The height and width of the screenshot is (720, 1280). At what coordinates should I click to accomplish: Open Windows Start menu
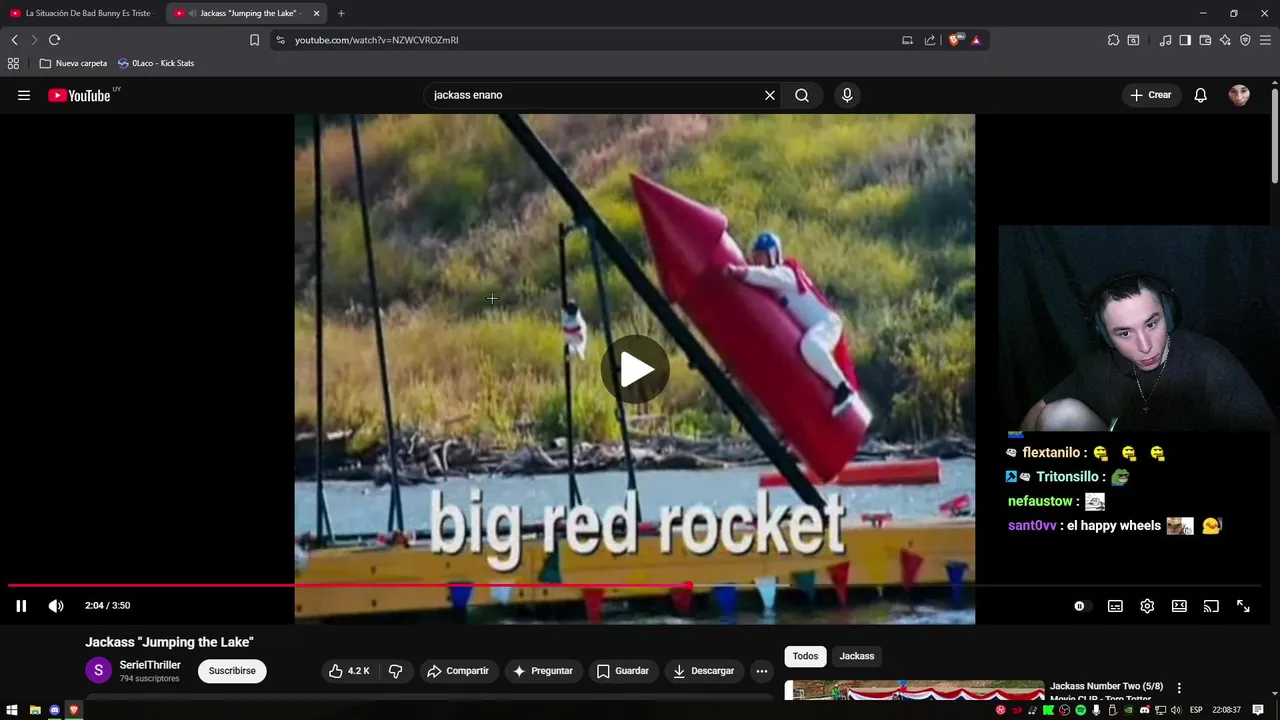tap(14, 710)
